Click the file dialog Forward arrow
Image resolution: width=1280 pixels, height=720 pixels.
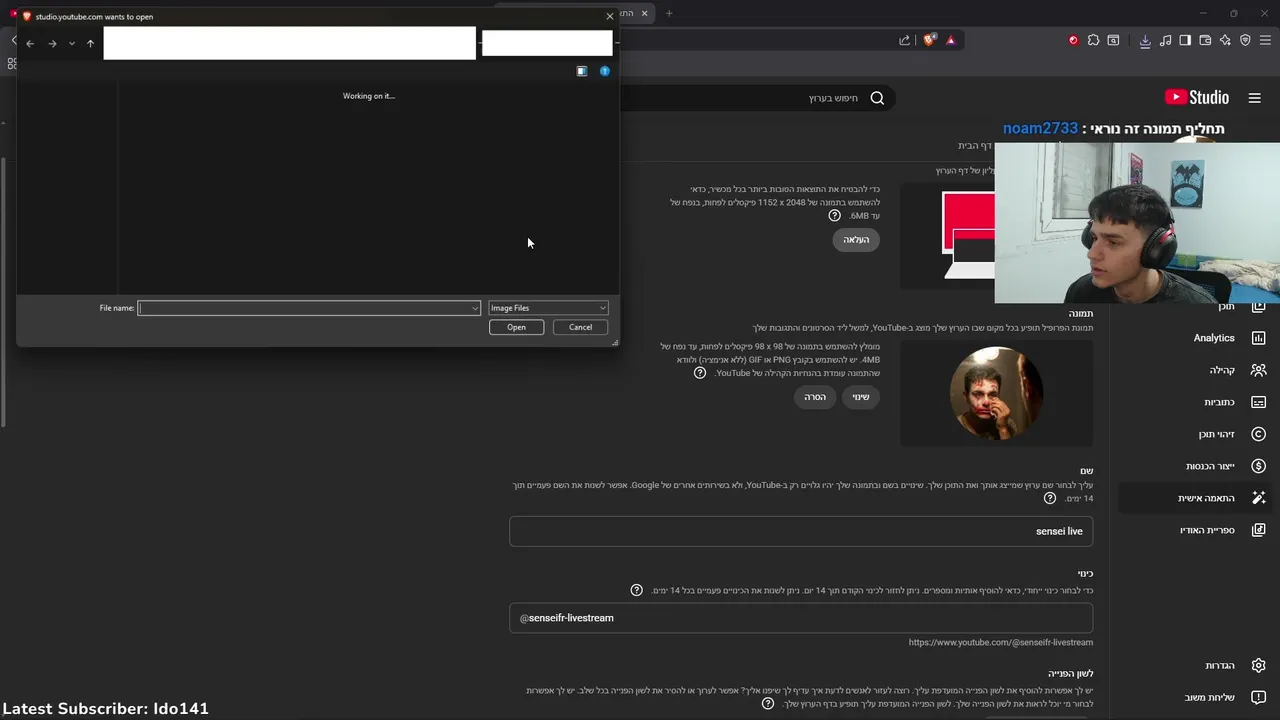52,43
